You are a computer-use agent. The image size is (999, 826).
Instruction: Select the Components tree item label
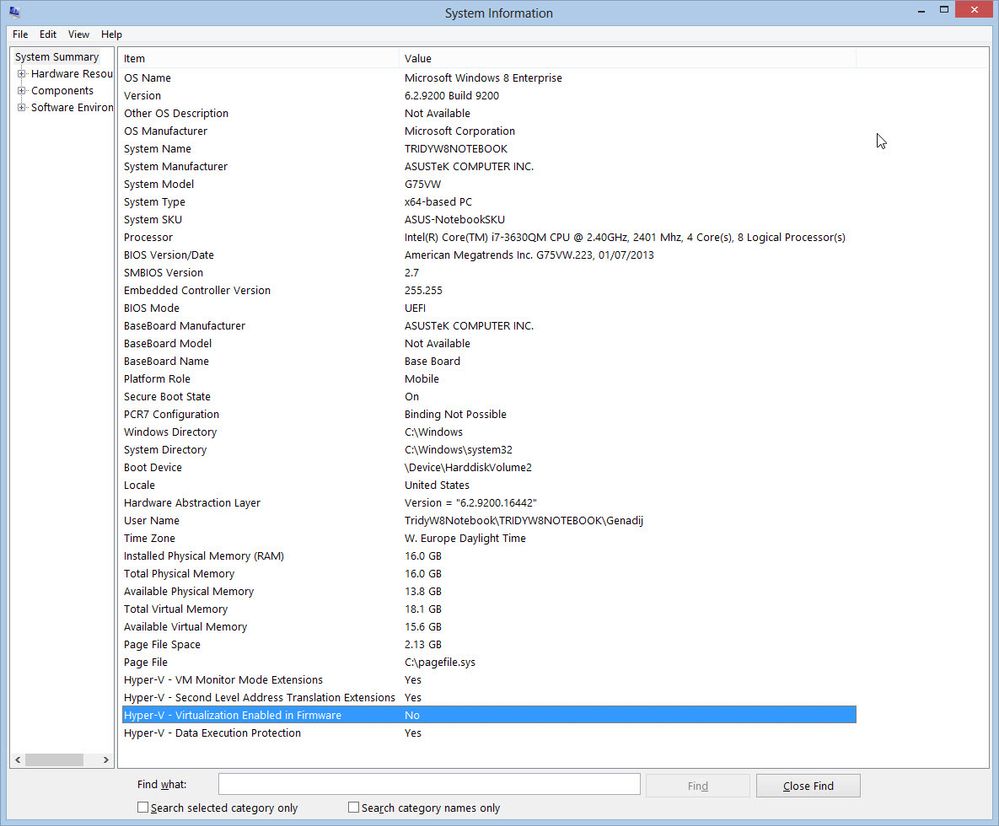click(62, 91)
